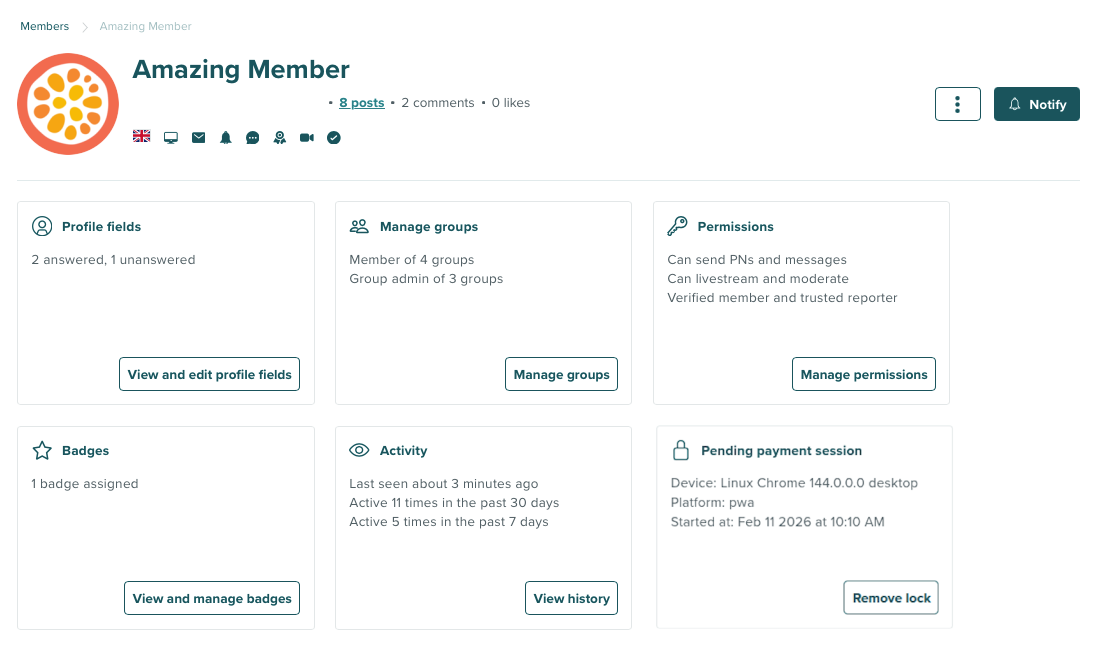The height and width of the screenshot is (656, 1111).
Task: Select the desktop device icon
Action: [171, 137]
